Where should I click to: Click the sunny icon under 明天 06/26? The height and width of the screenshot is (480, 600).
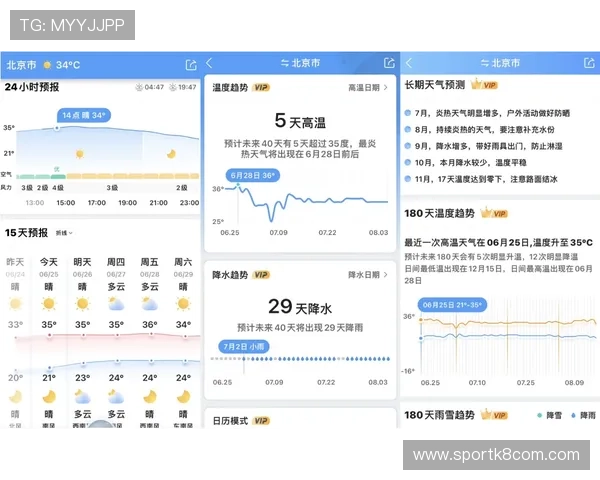[x=82, y=304]
